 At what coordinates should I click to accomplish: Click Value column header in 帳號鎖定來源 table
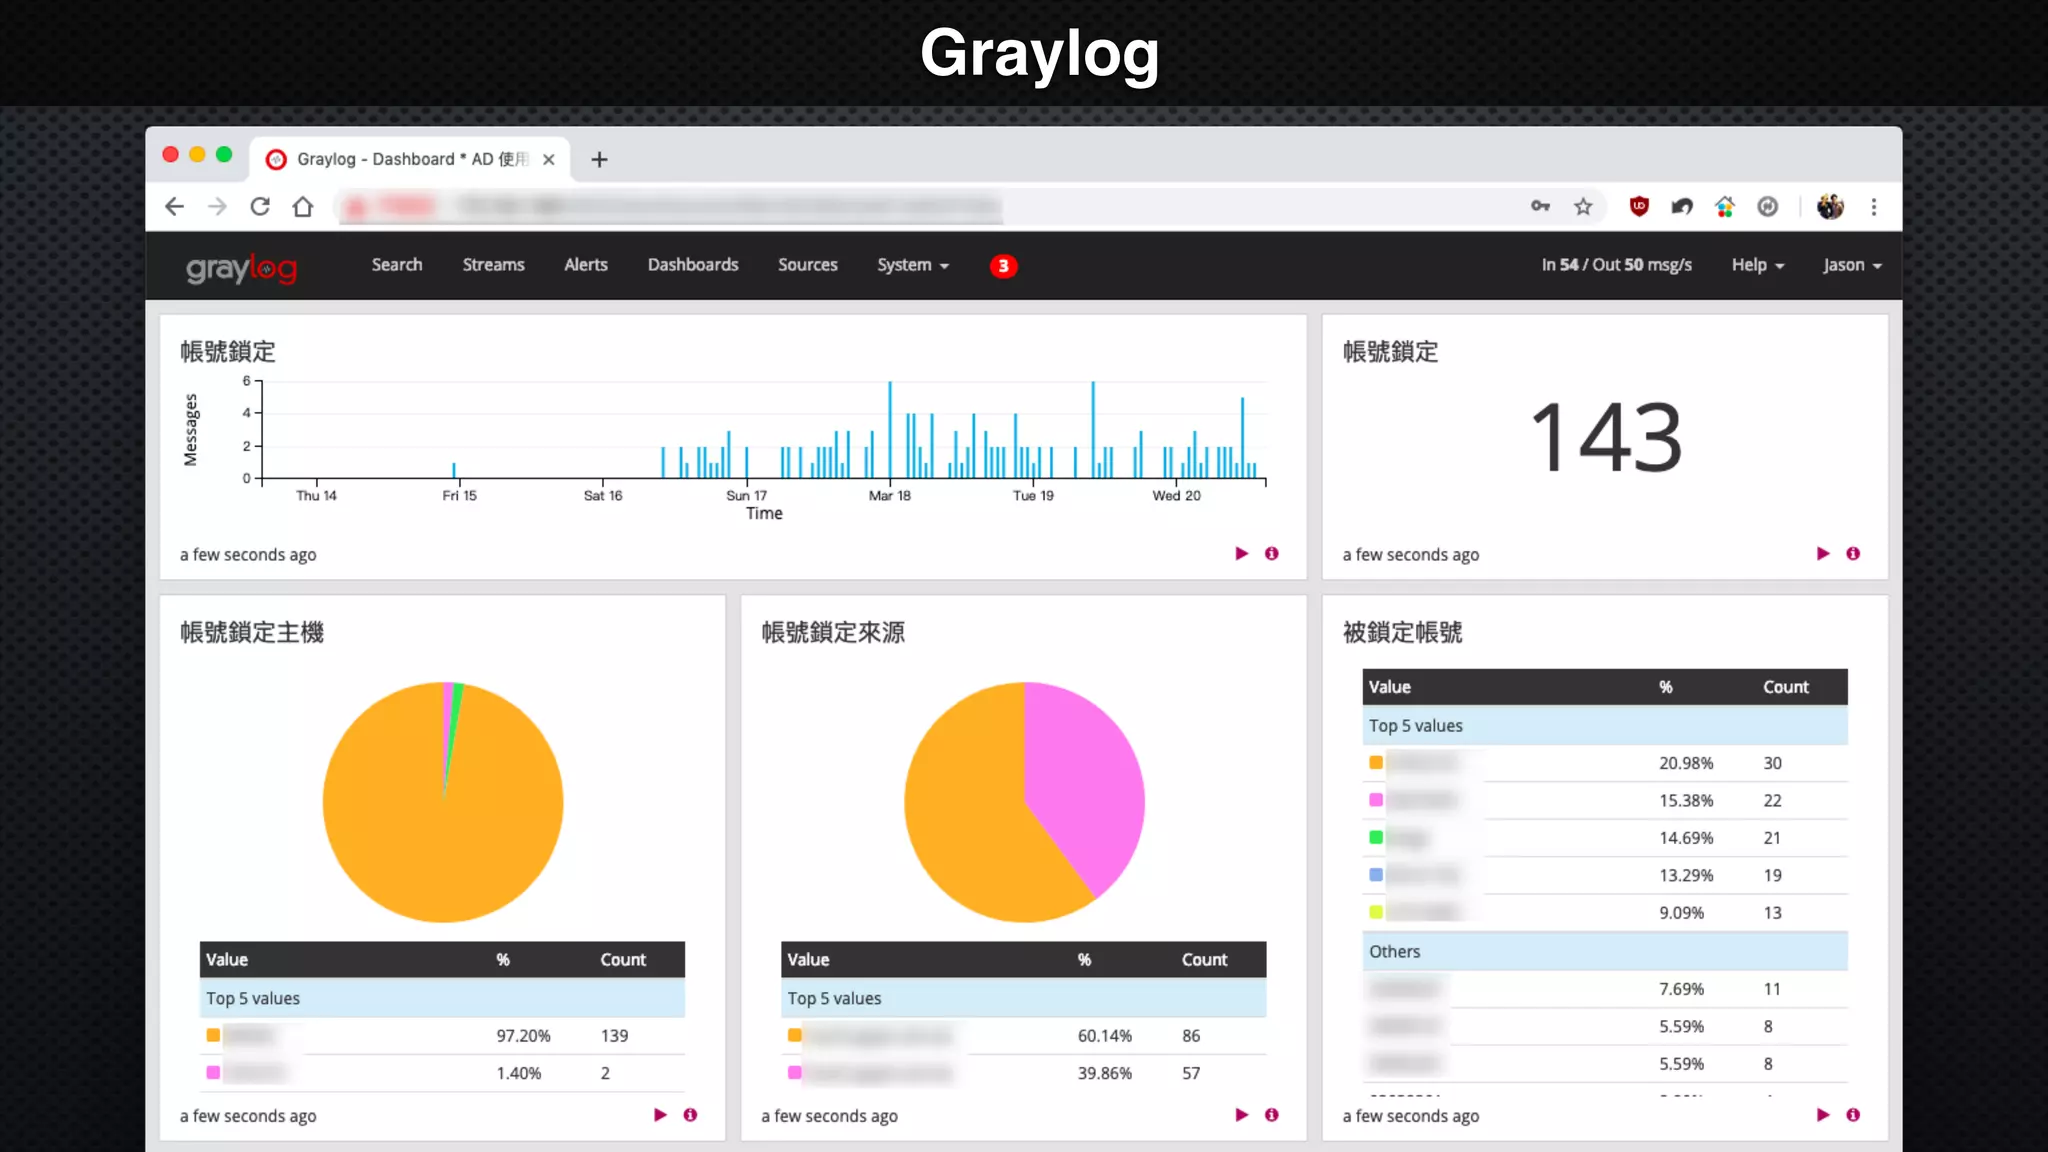tap(808, 959)
